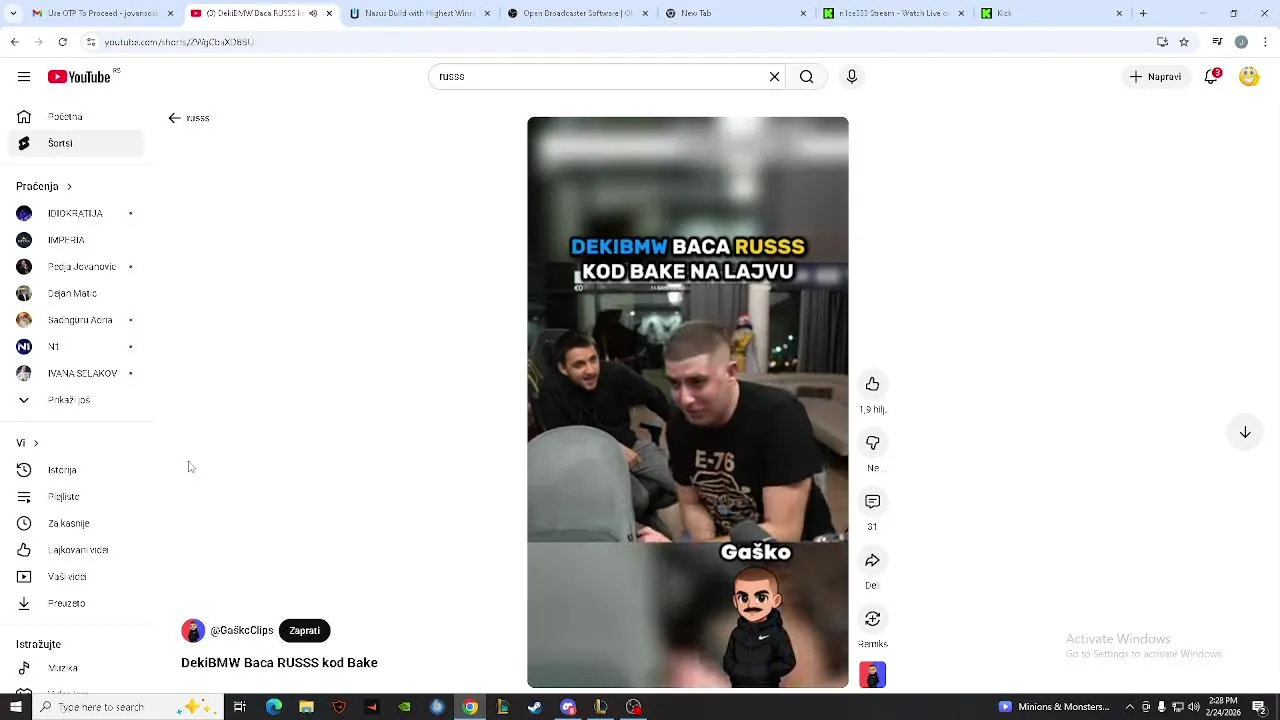Expand the Praćenja section chevron
The width and height of the screenshot is (1280, 720).
69,187
